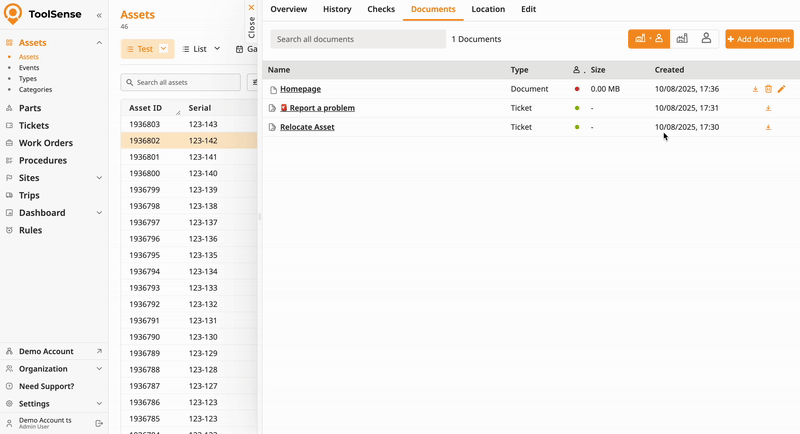Go to Categories under Assets
This screenshot has height=434, width=800.
[x=35, y=89]
